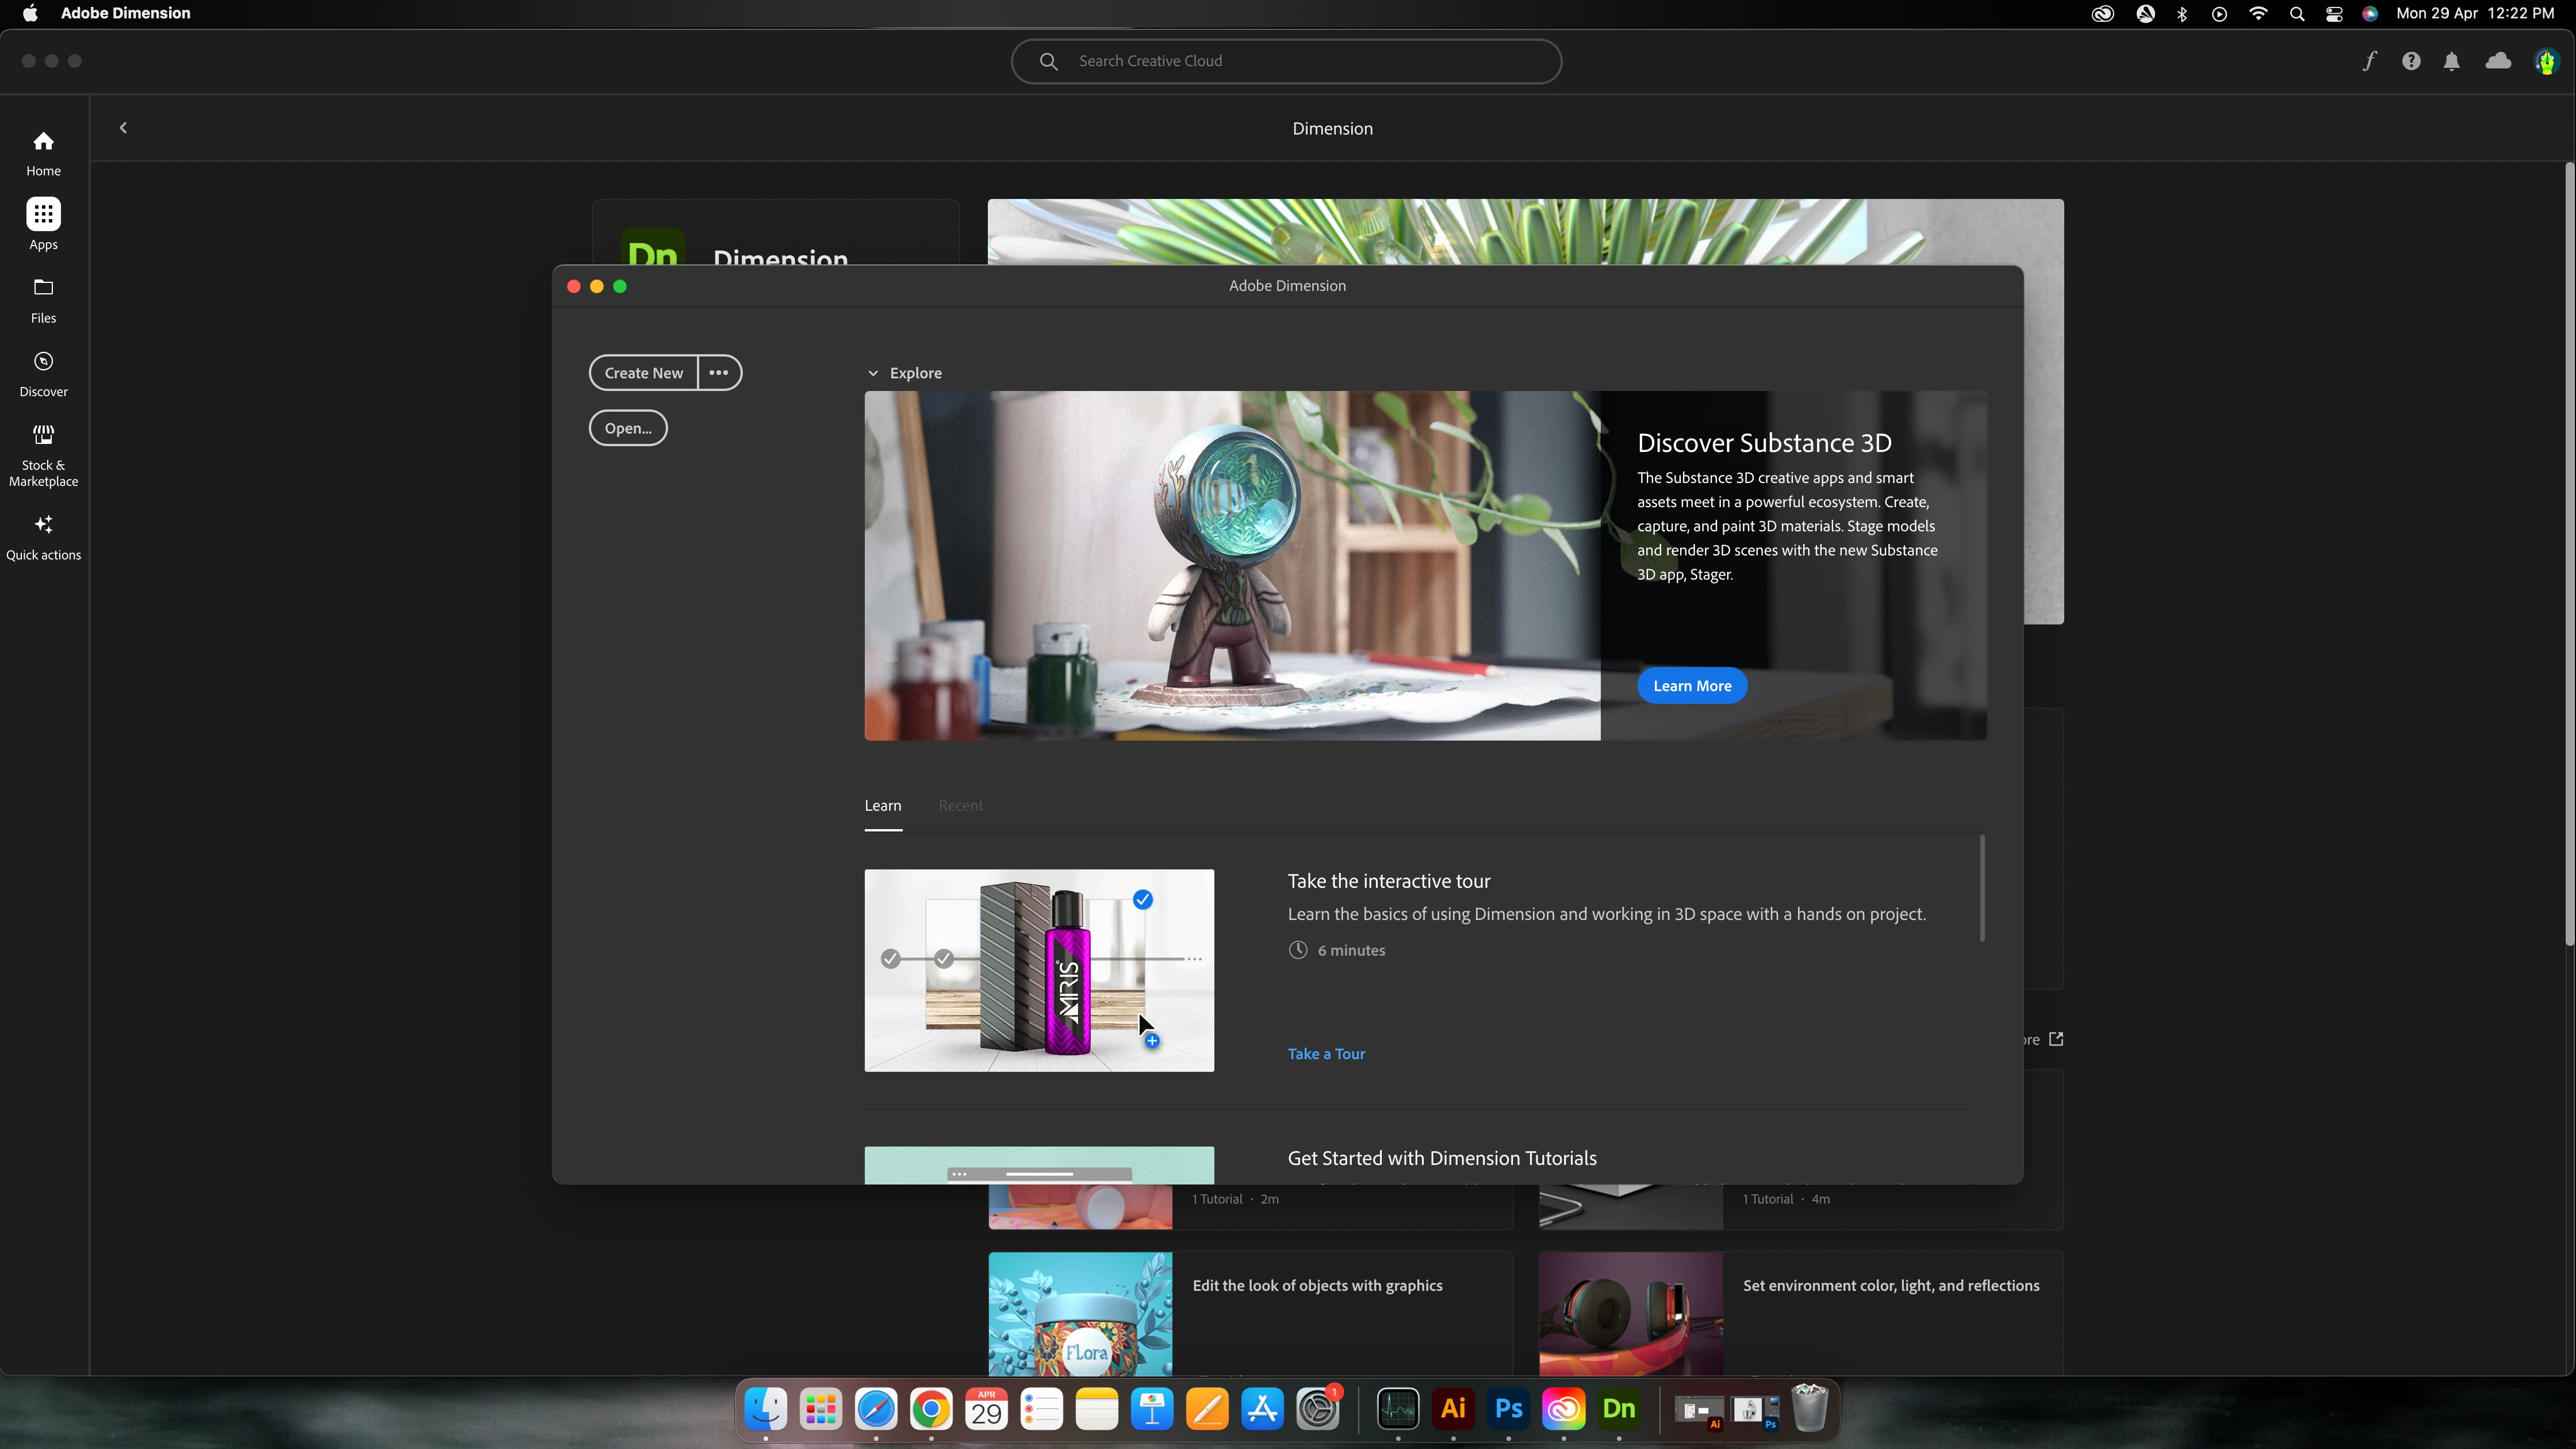This screenshot has width=2576, height=1449.
Task: Click the Create New button
Action: (643, 373)
